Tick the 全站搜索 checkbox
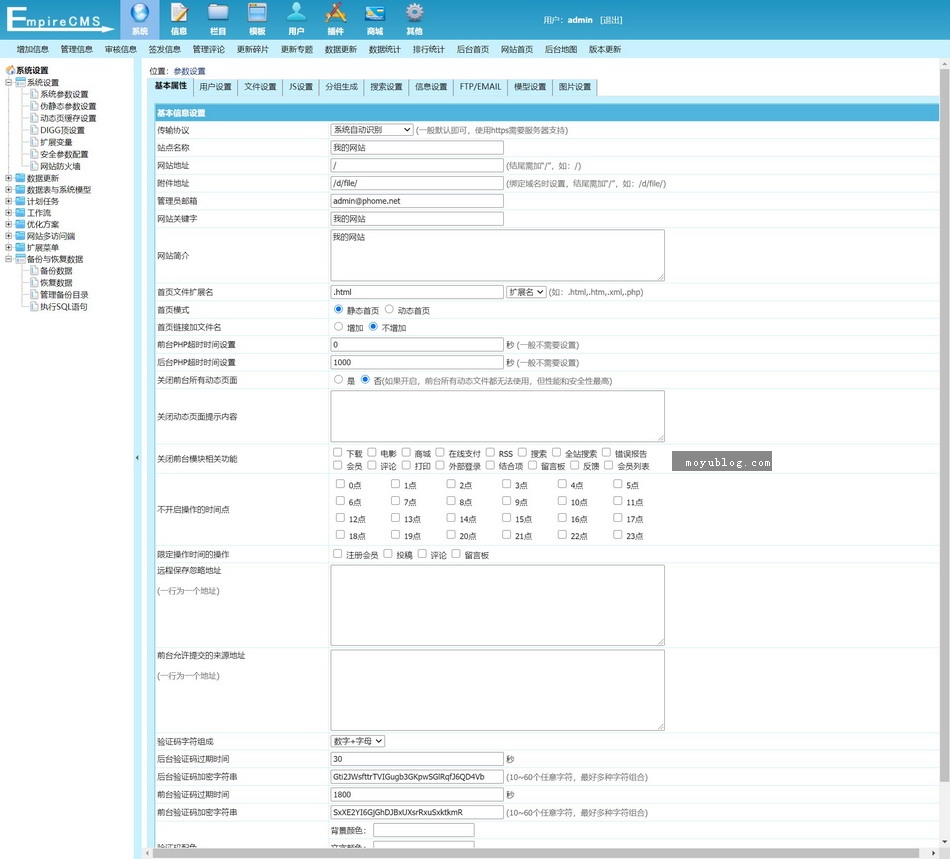This screenshot has height=859, width=950. [x=556, y=453]
